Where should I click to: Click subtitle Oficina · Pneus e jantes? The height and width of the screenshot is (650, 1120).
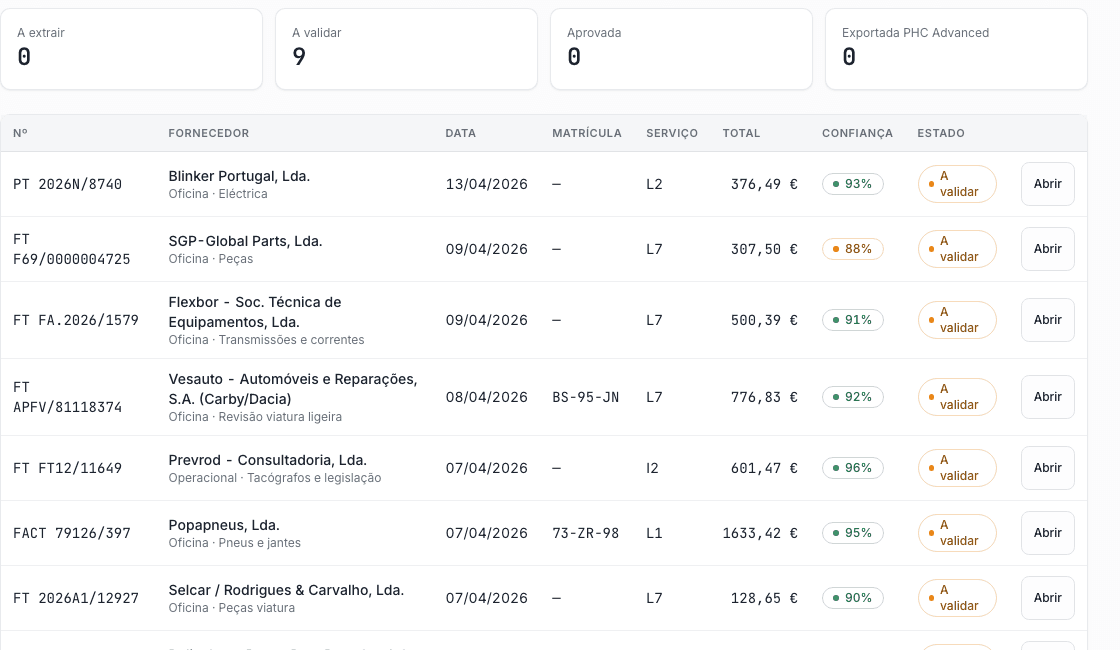coord(234,543)
